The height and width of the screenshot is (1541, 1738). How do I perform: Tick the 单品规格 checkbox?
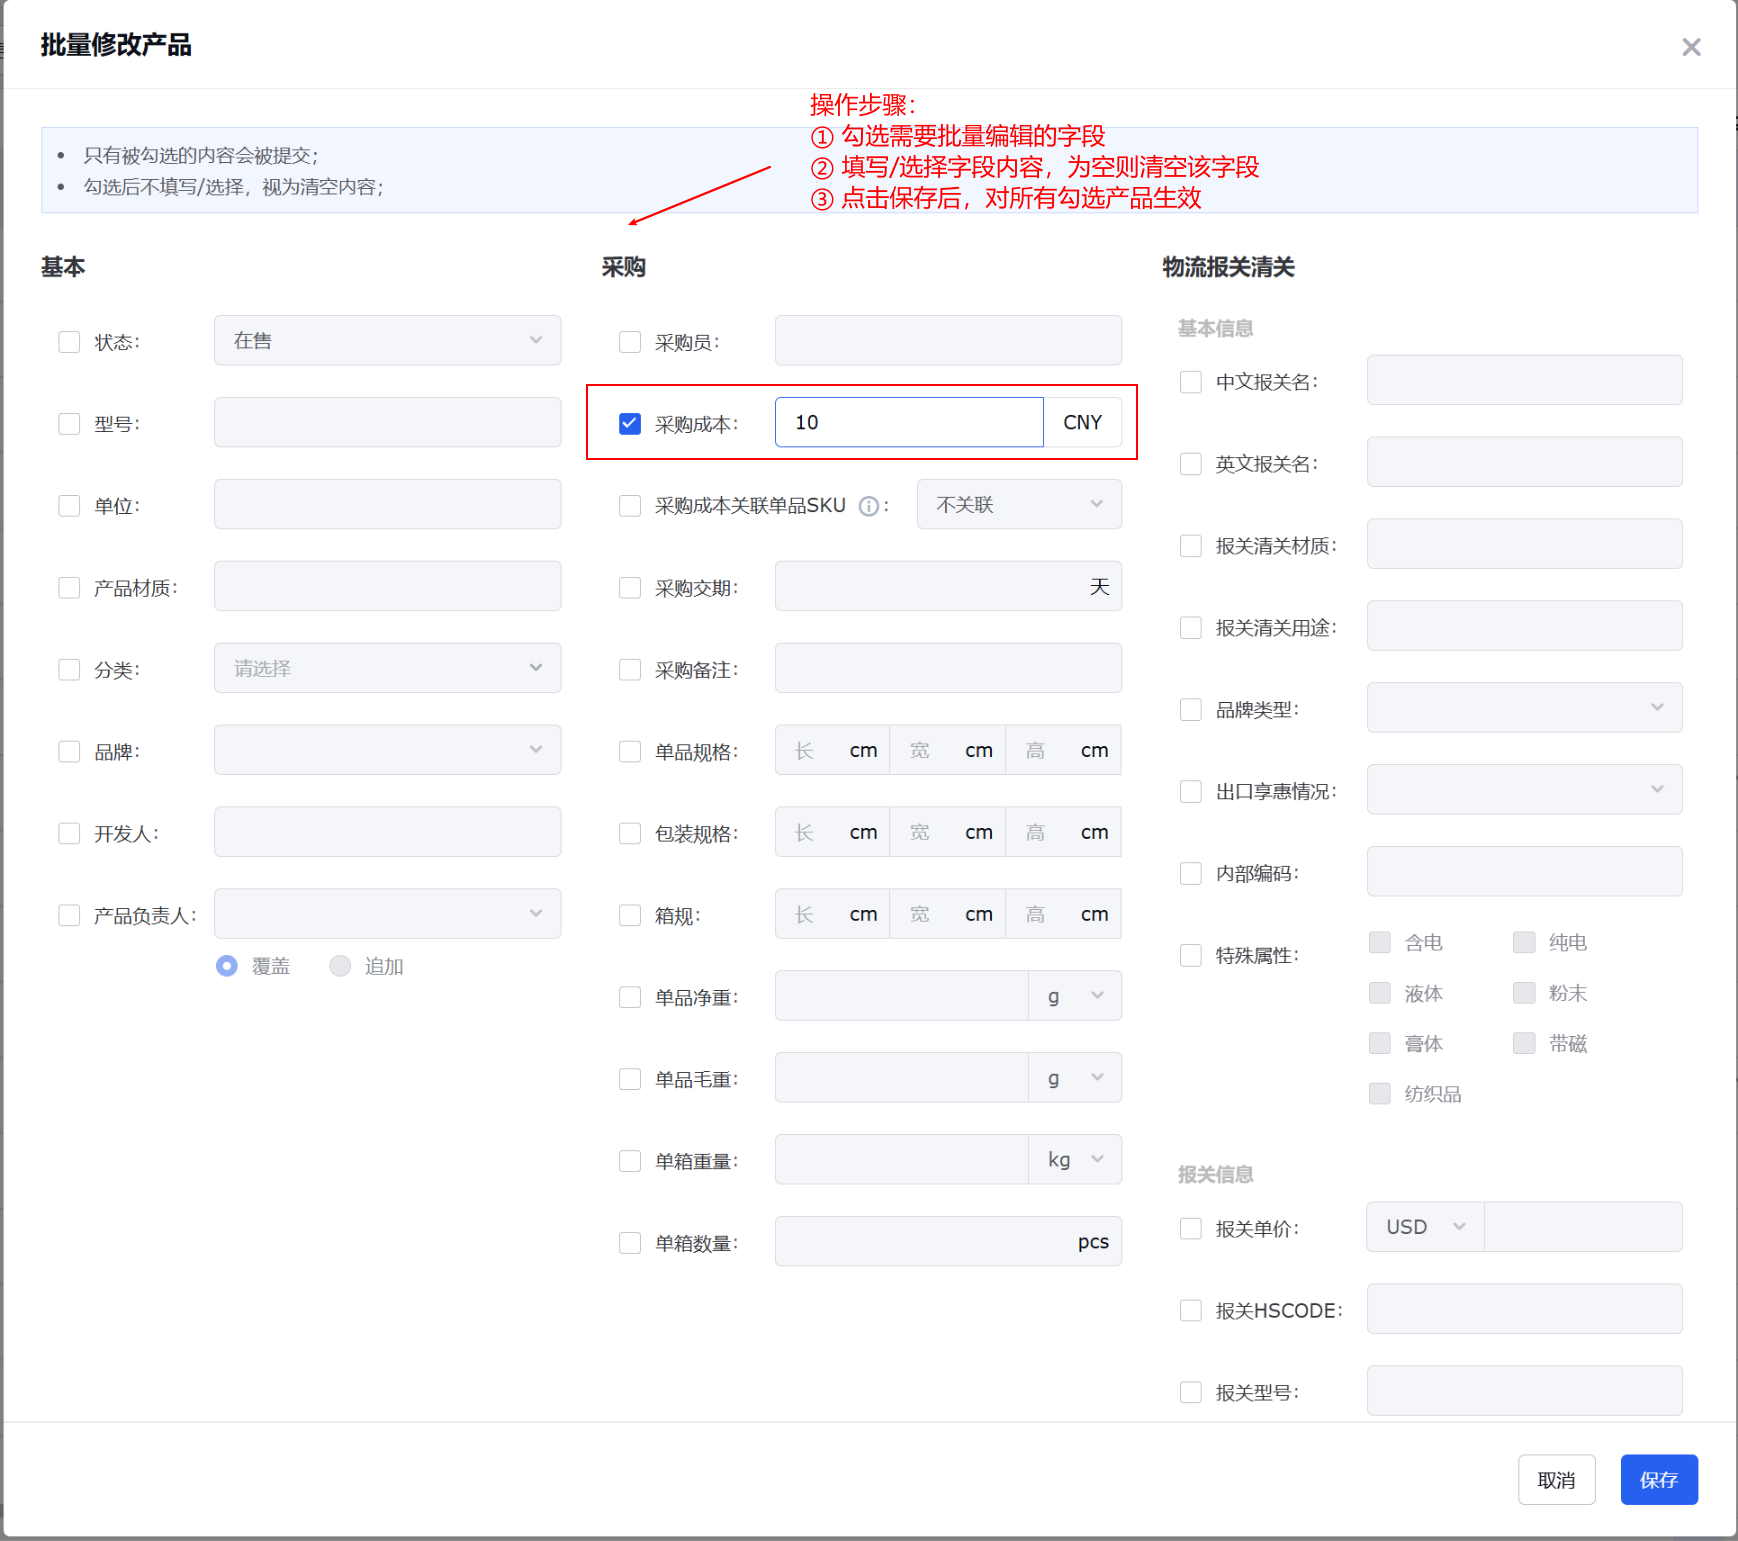point(630,752)
